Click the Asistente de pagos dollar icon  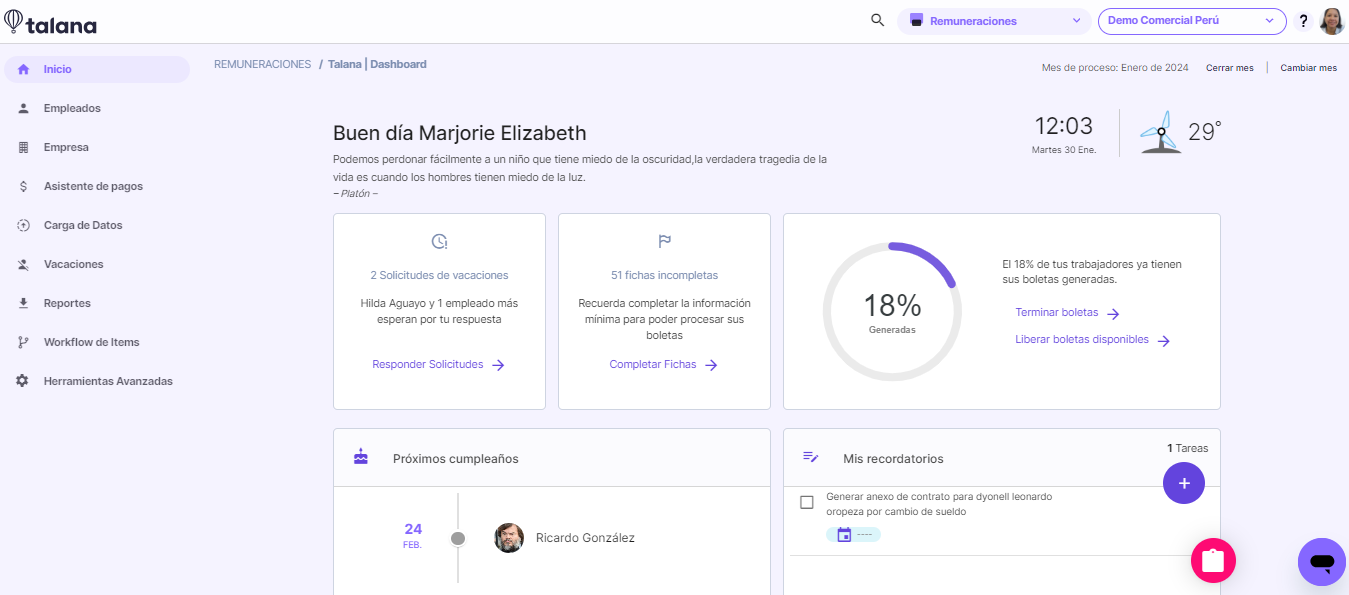[x=23, y=186]
